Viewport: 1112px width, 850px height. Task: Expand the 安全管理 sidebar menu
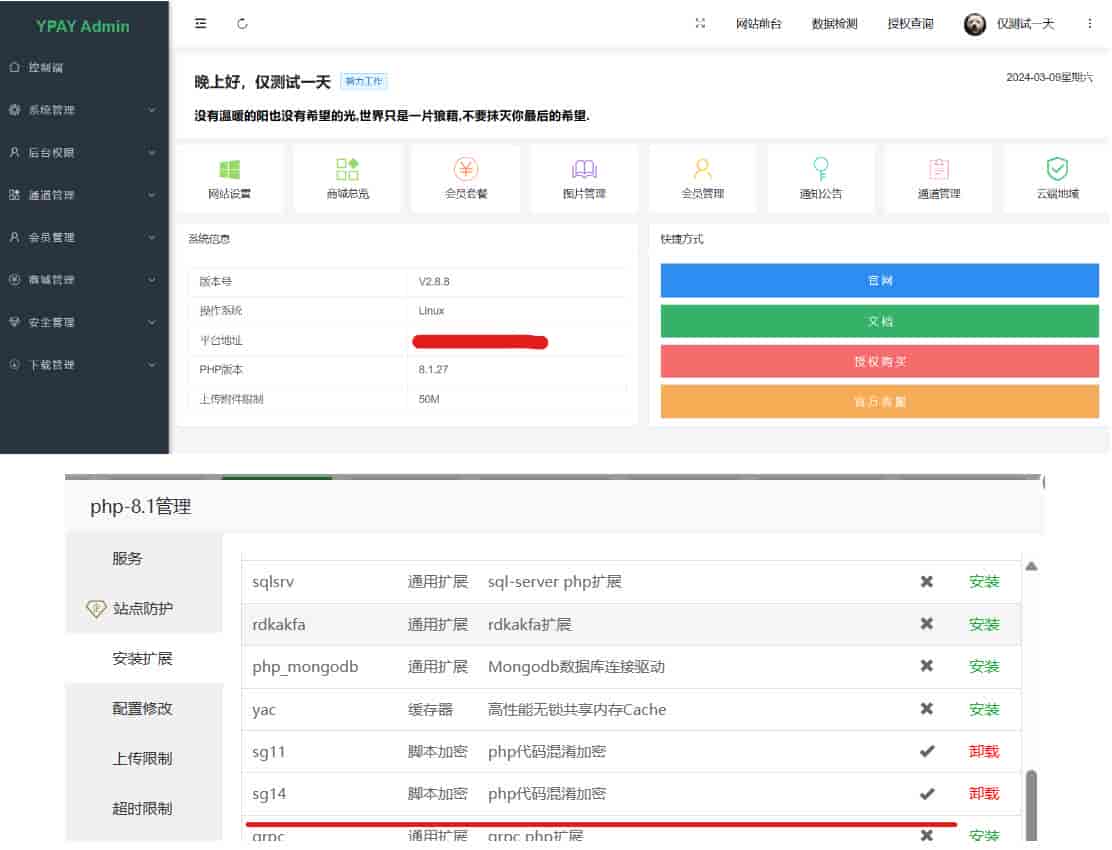tap(84, 322)
